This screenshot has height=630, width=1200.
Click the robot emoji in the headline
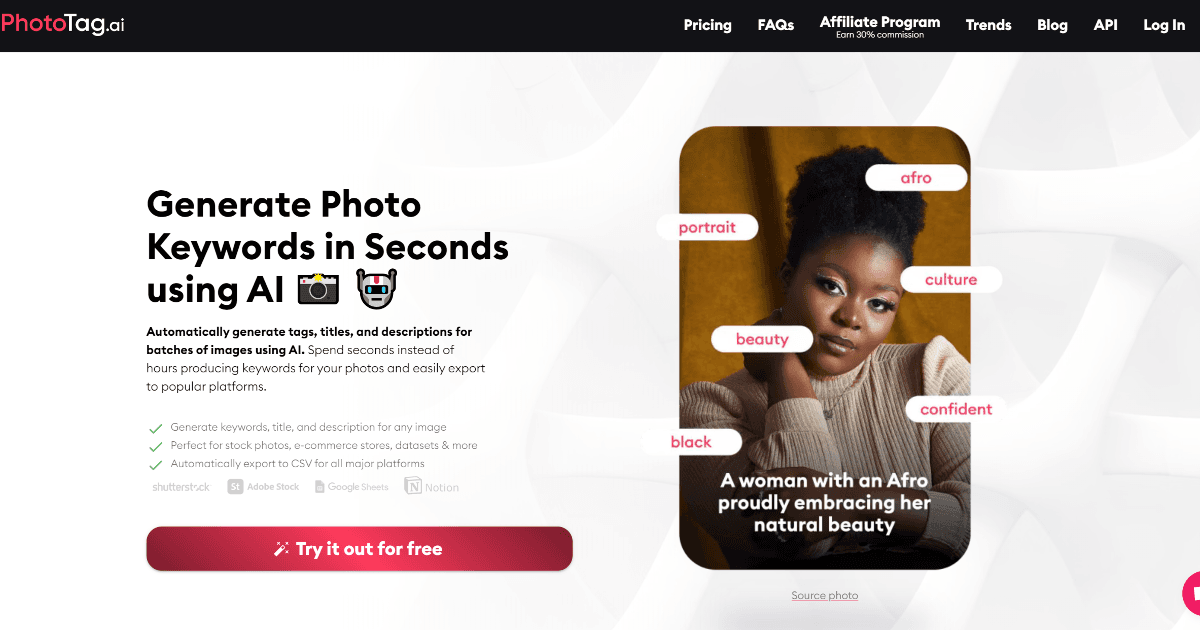click(x=377, y=290)
